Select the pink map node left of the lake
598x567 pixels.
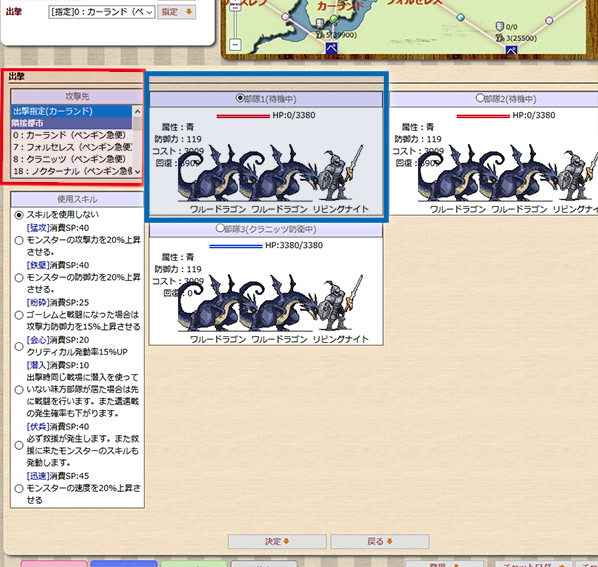(285, 16)
